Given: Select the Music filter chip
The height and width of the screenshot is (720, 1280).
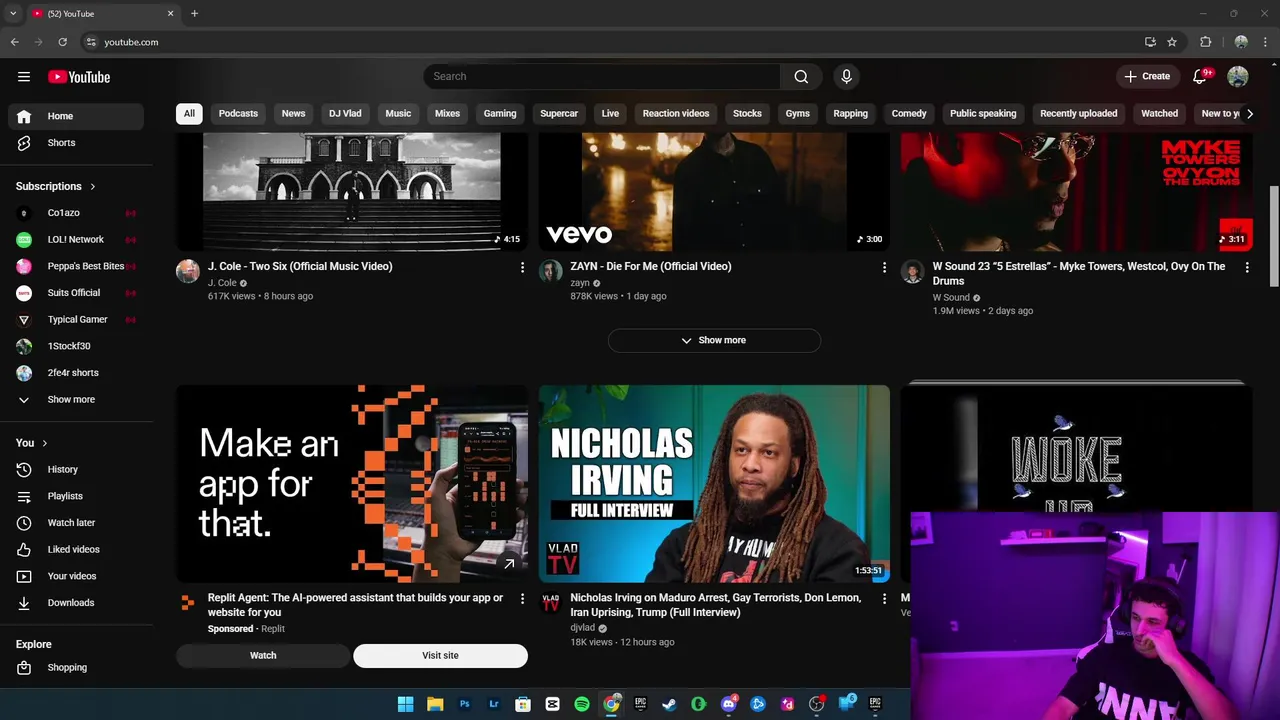Looking at the screenshot, I should (398, 113).
